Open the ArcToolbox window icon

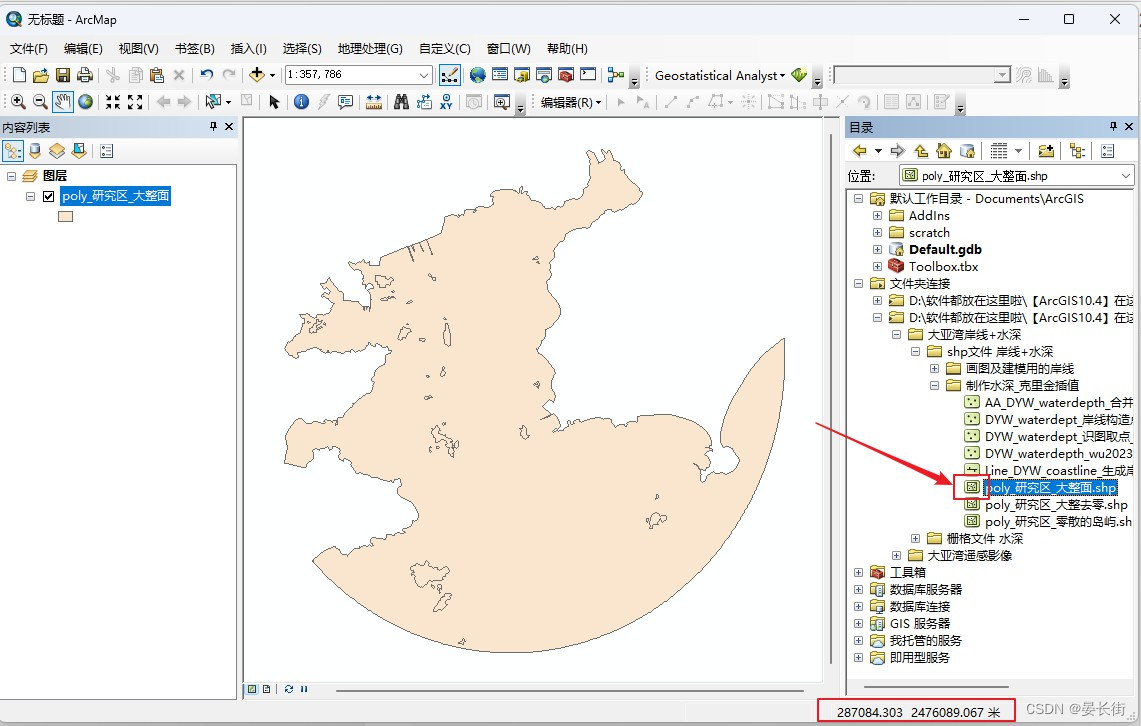566,75
